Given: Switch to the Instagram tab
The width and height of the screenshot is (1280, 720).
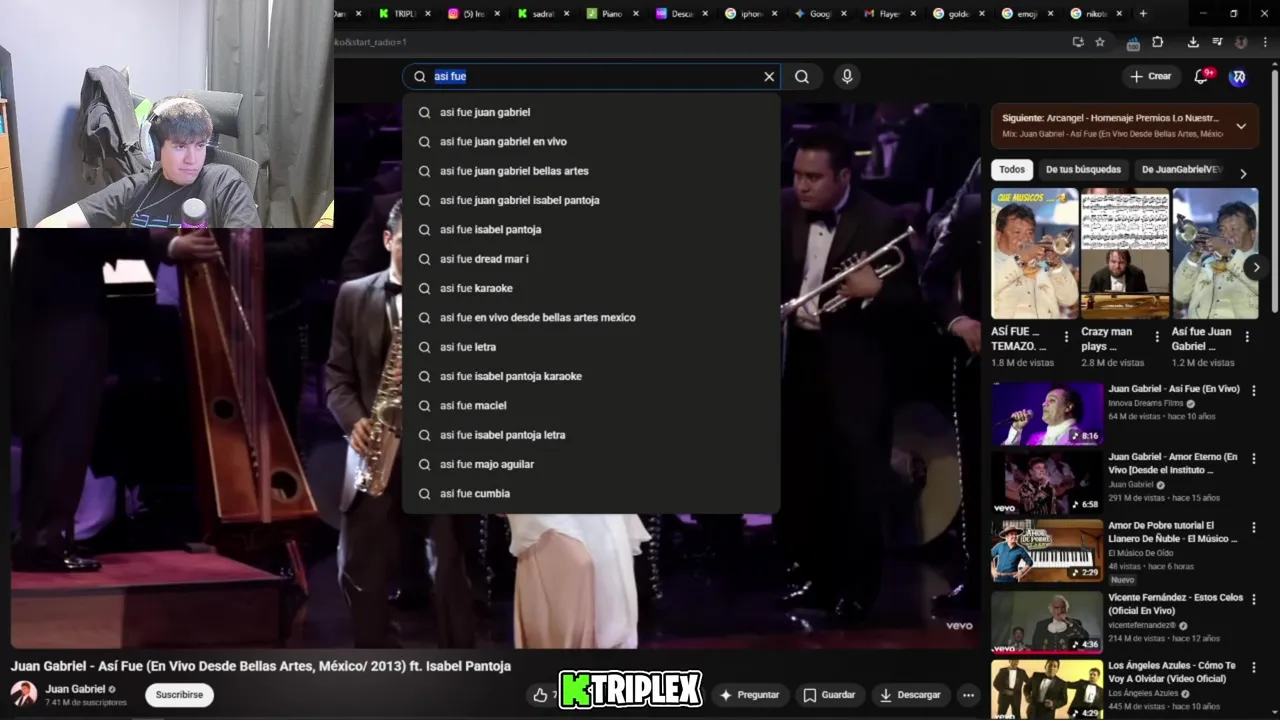Looking at the screenshot, I should (473, 13).
